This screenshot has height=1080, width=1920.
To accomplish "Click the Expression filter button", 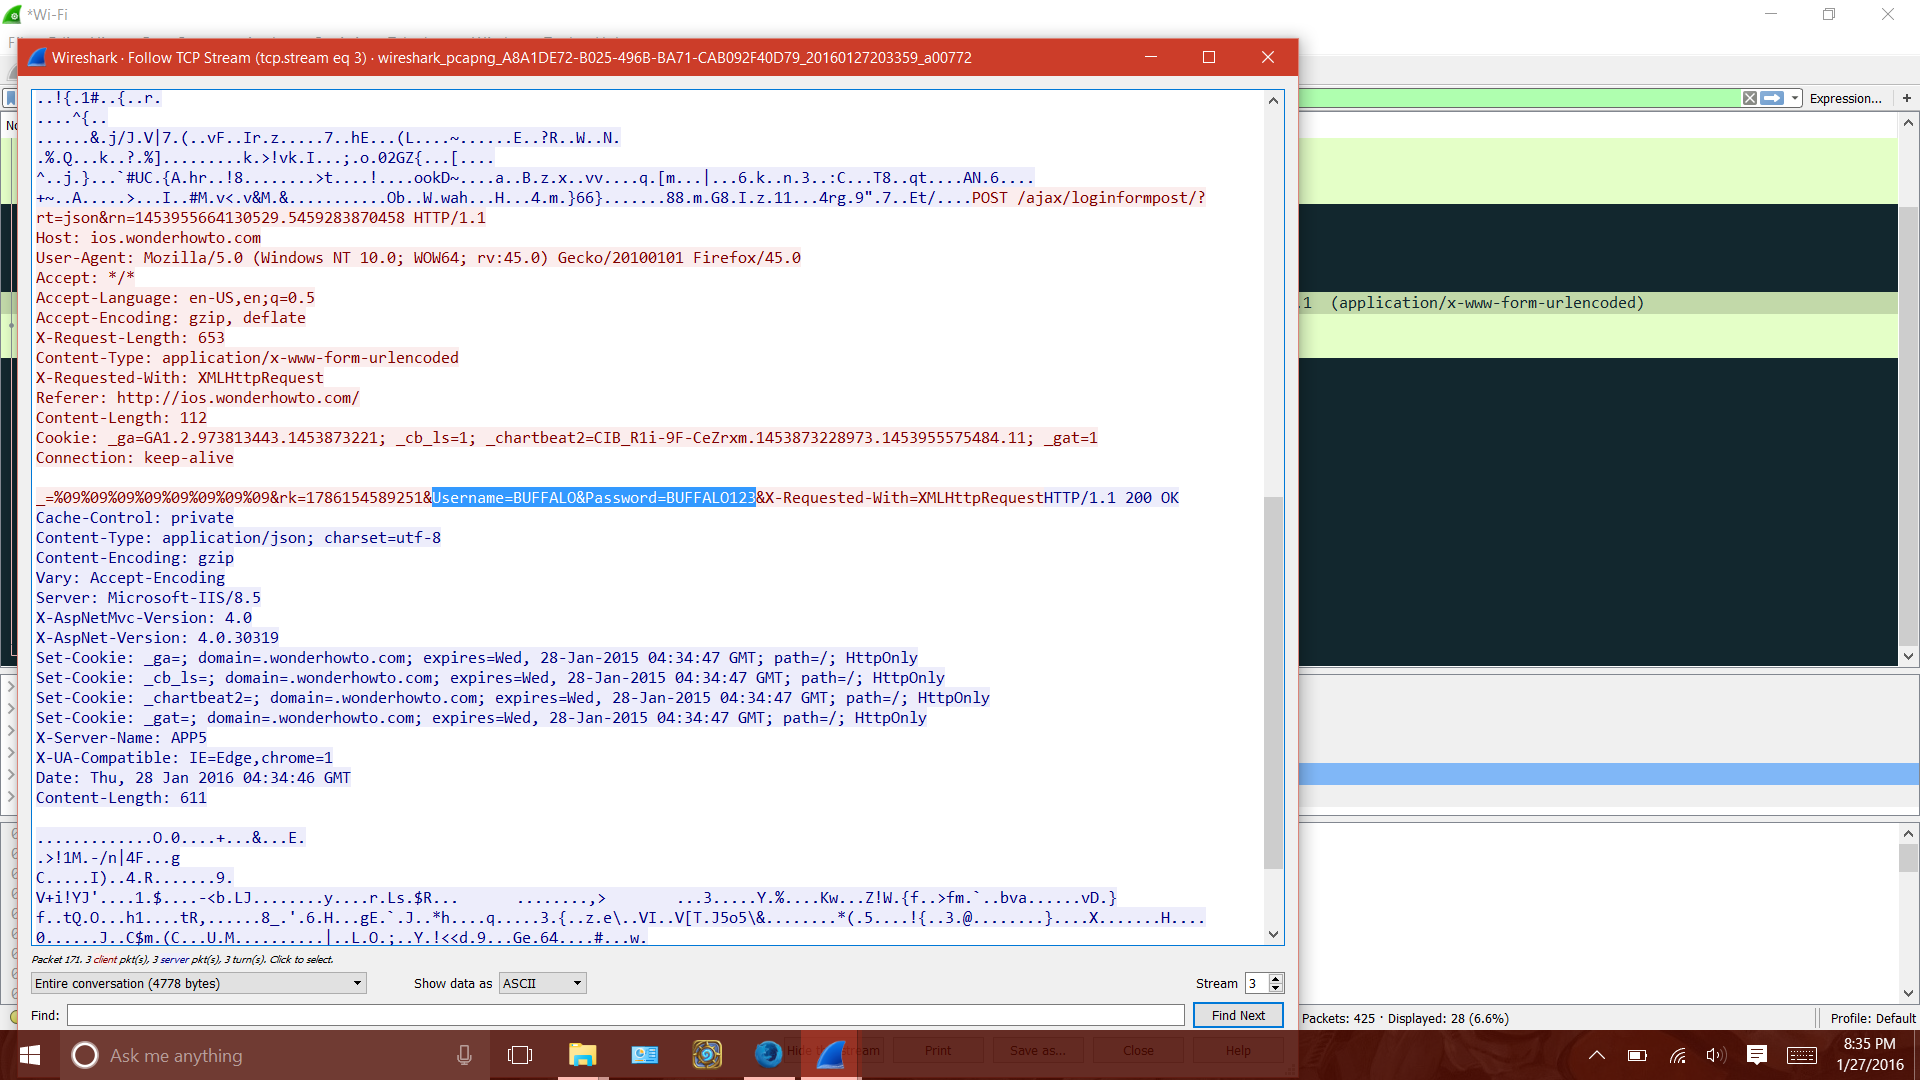I will [x=1846, y=98].
